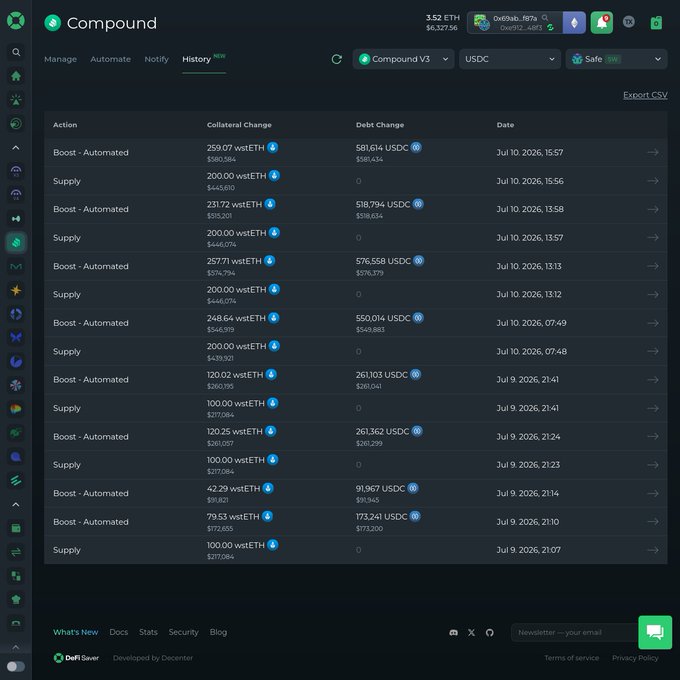The width and height of the screenshot is (680, 680).
Task: Open the USDC market dropdown
Action: 510,59
